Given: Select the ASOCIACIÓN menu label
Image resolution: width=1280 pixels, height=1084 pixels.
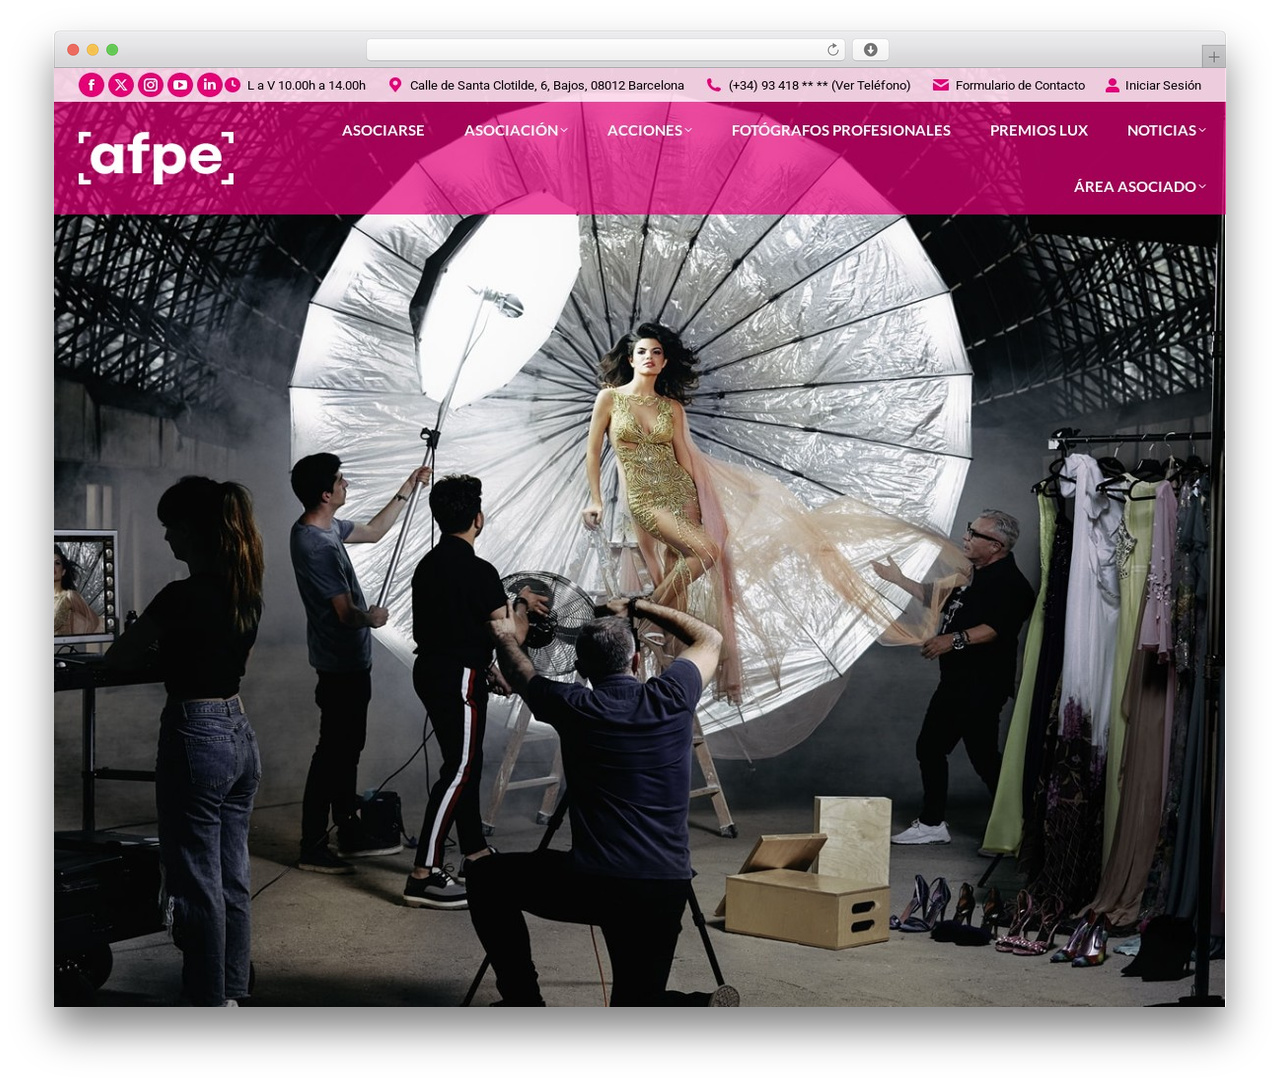Looking at the screenshot, I should 511,130.
